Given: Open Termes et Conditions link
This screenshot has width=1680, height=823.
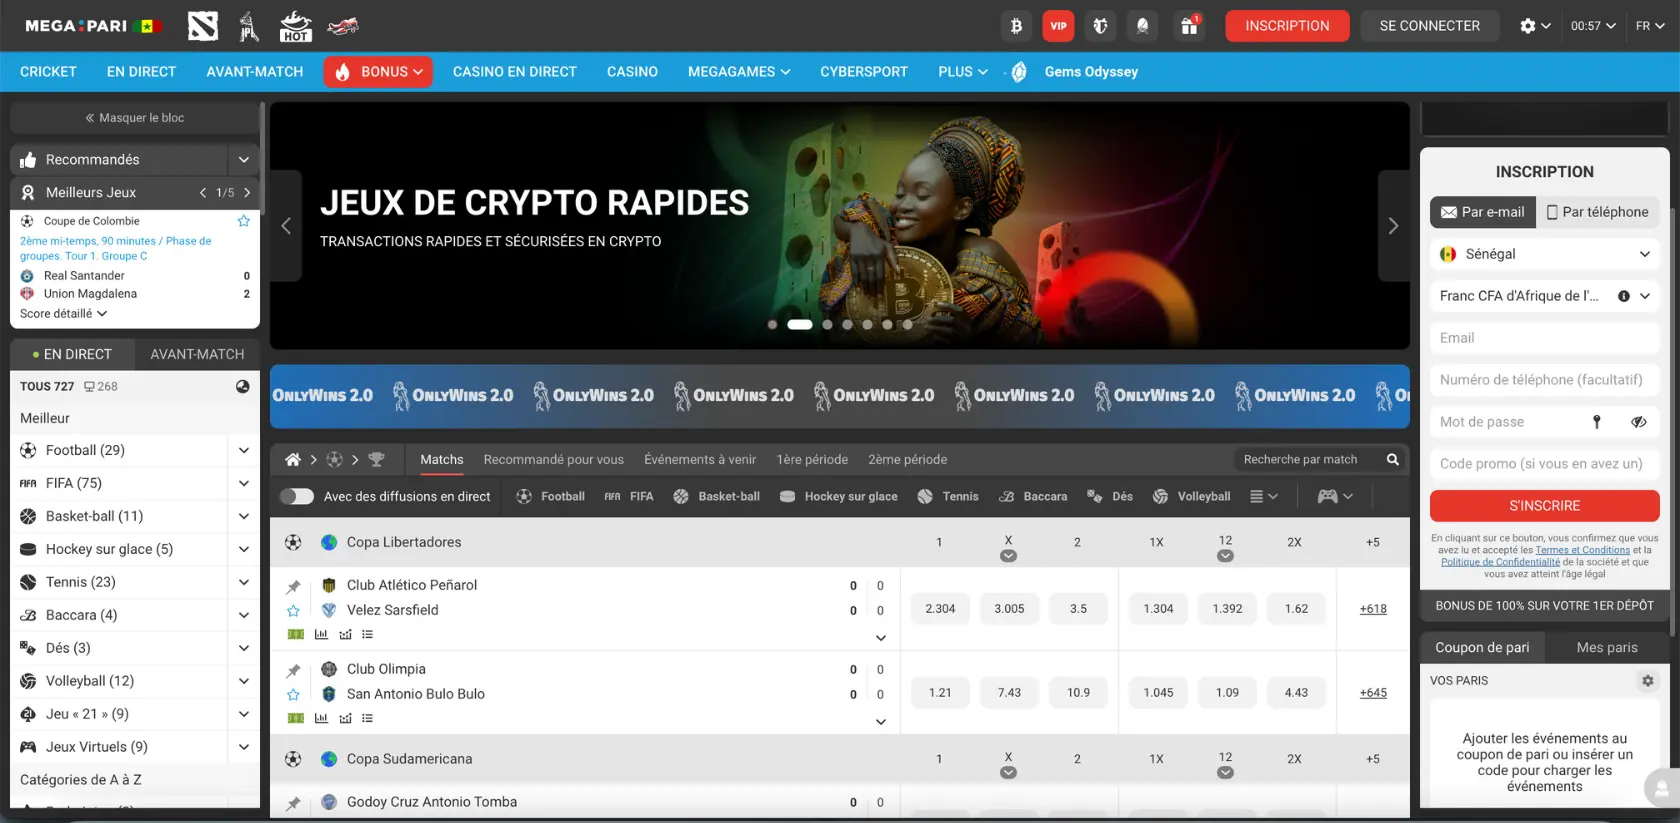Looking at the screenshot, I should 1583,550.
